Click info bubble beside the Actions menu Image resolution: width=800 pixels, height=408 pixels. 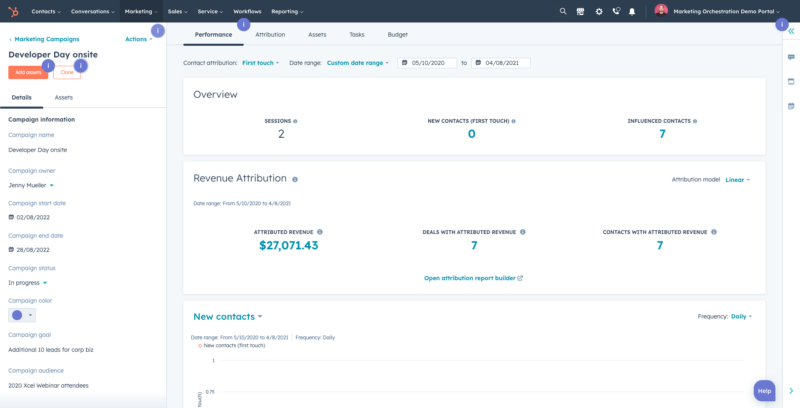[x=158, y=31]
